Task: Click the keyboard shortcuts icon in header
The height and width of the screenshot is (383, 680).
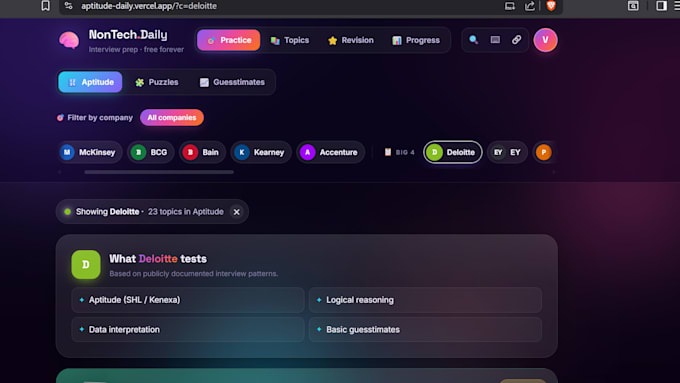Action: click(x=495, y=40)
